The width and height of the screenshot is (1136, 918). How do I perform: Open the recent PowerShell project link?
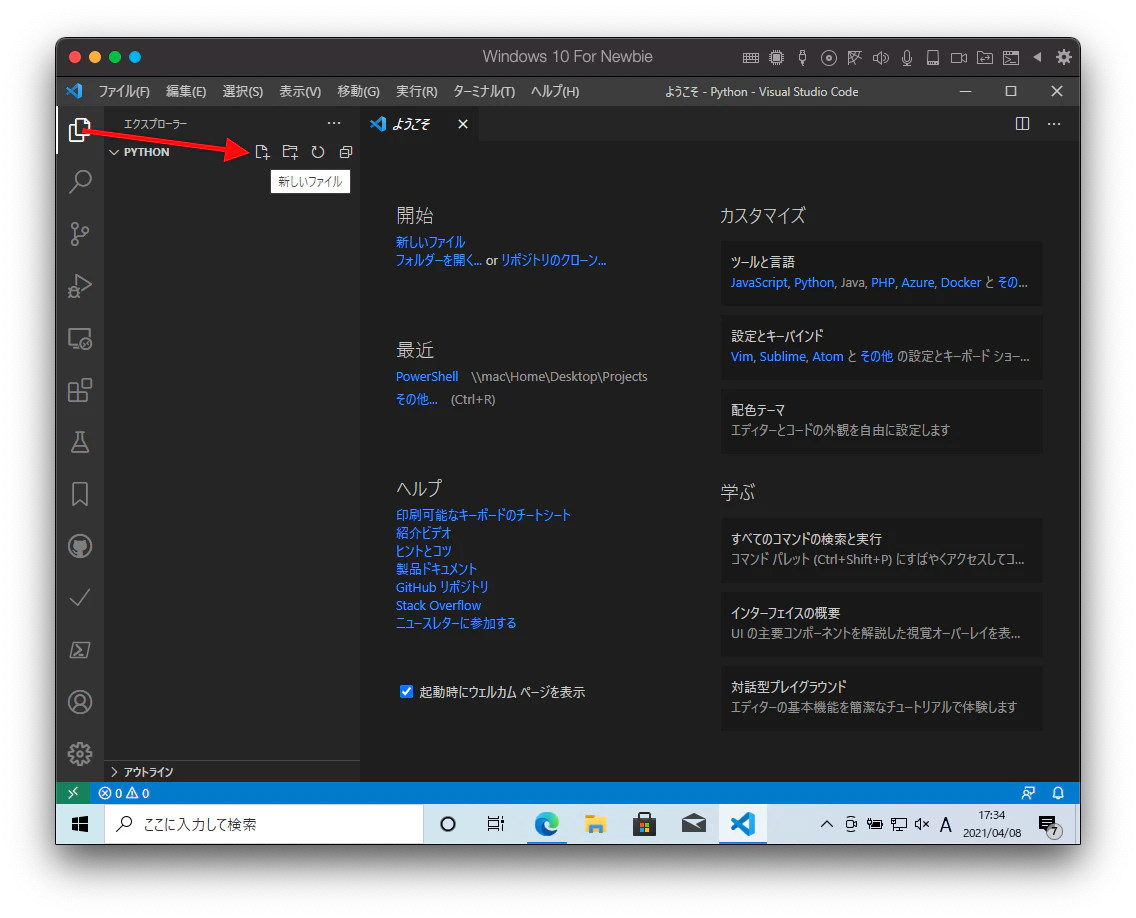click(427, 377)
